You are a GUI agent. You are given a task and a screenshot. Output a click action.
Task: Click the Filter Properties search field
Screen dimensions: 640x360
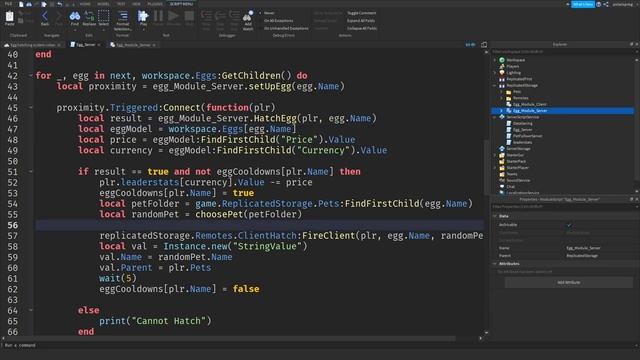tap(562, 207)
